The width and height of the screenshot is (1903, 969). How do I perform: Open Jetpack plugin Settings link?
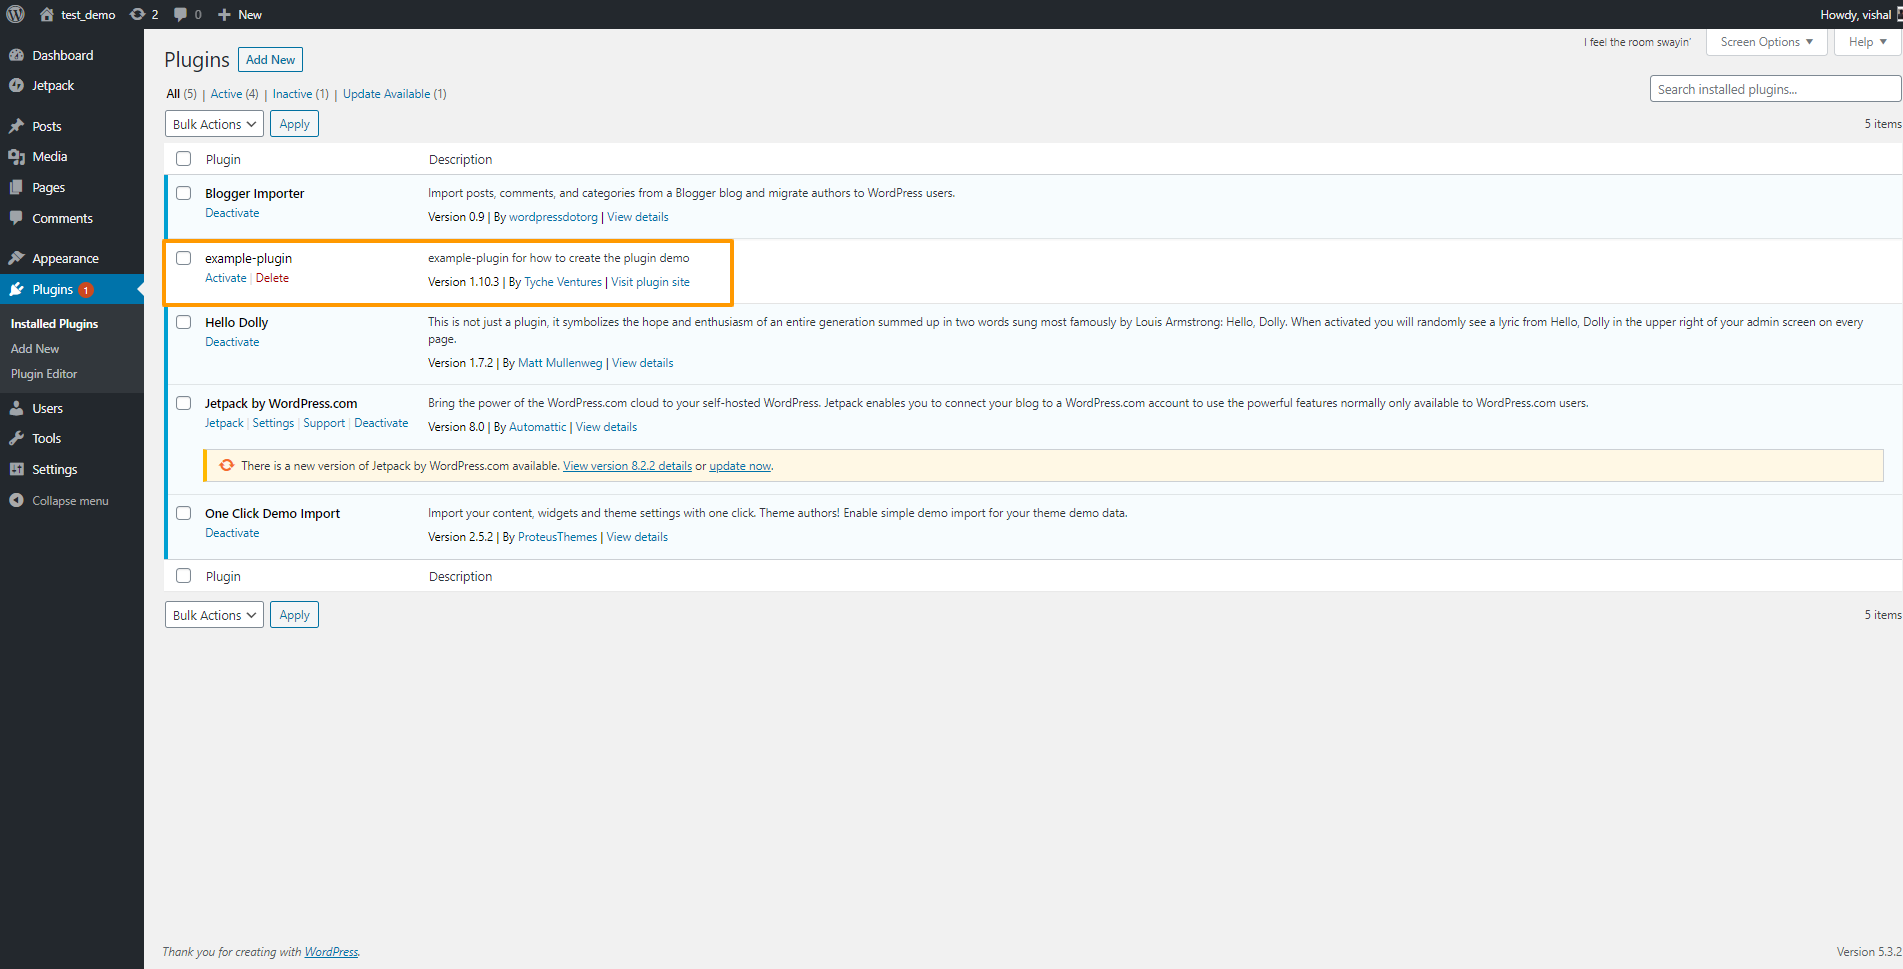click(x=273, y=423)
